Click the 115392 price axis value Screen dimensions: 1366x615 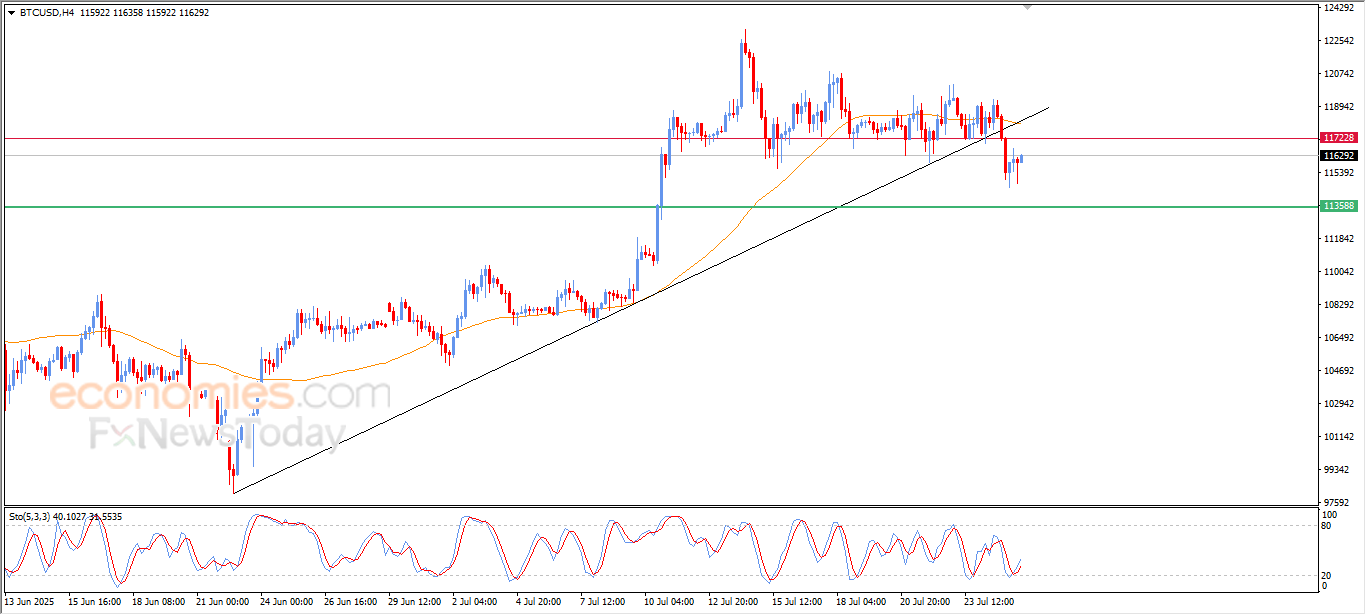pos(1338,173)
